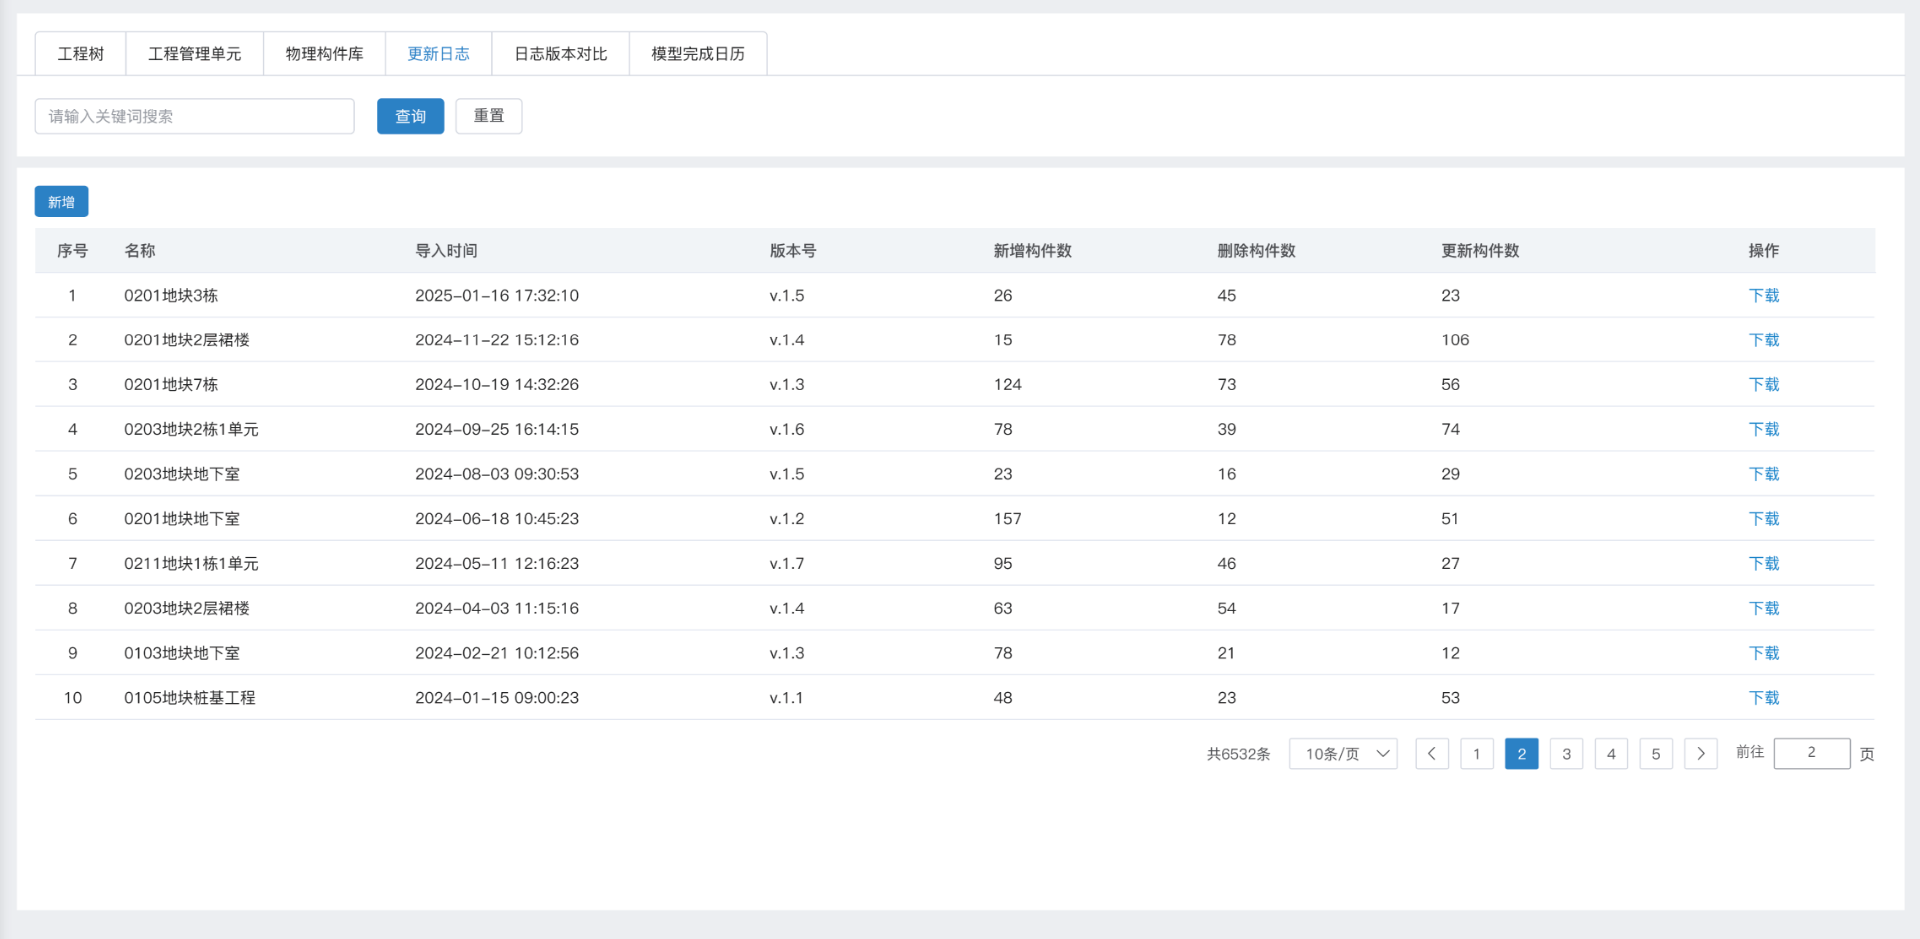Switch to the 物理构件库 tab
Image resolution: width=1920 pixels, height=939 pixels.
coord(324,54)
